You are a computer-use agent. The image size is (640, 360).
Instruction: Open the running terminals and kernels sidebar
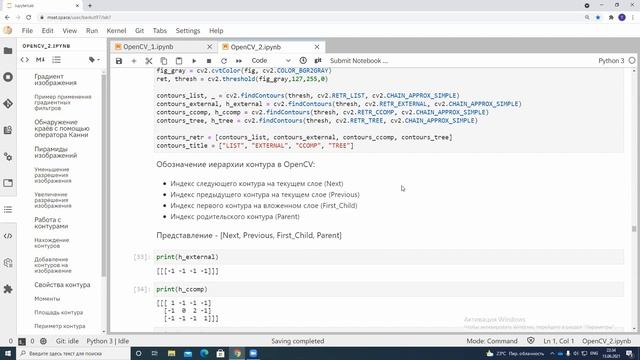8,77
